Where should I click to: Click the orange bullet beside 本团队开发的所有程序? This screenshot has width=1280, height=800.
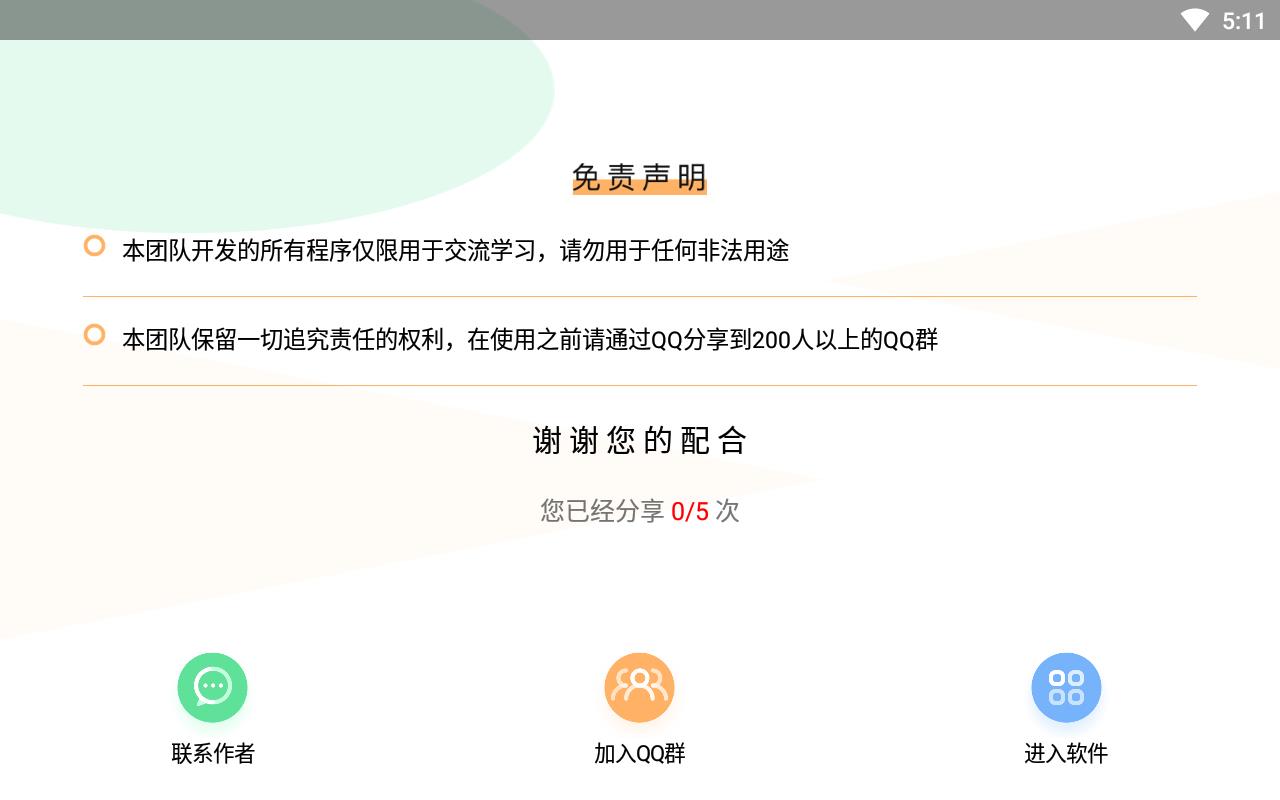[x=94, y=246]
